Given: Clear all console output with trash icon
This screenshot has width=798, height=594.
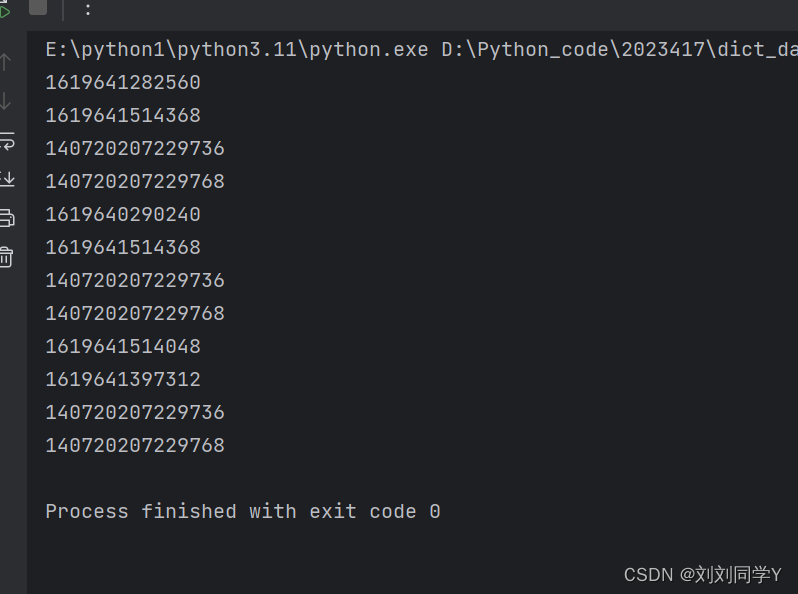Looking at the screenshot, I should tap(6, 257).
